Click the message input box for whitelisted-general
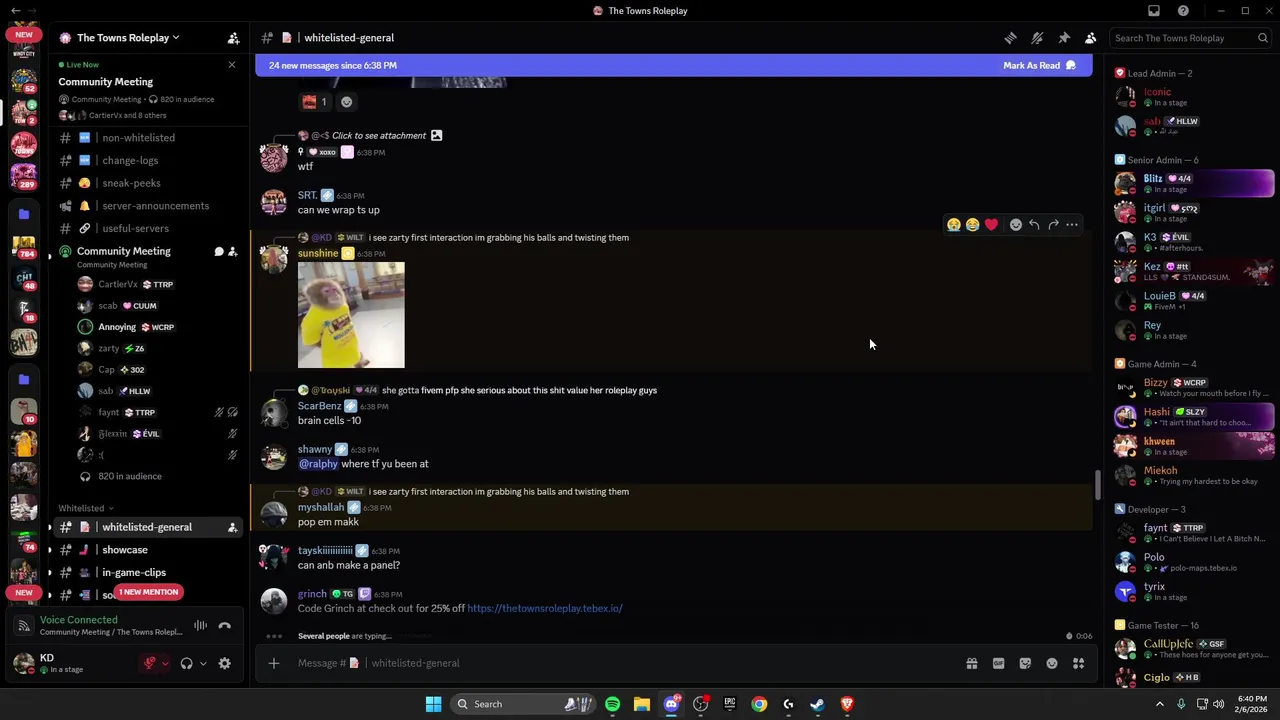The image size is (1280, 720). tap(620, 663)
